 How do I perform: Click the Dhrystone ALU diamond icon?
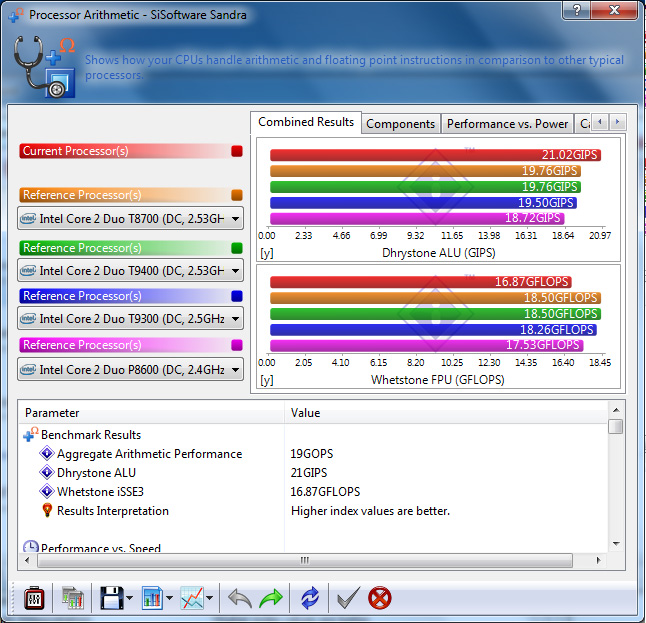(x=47, y=472)
